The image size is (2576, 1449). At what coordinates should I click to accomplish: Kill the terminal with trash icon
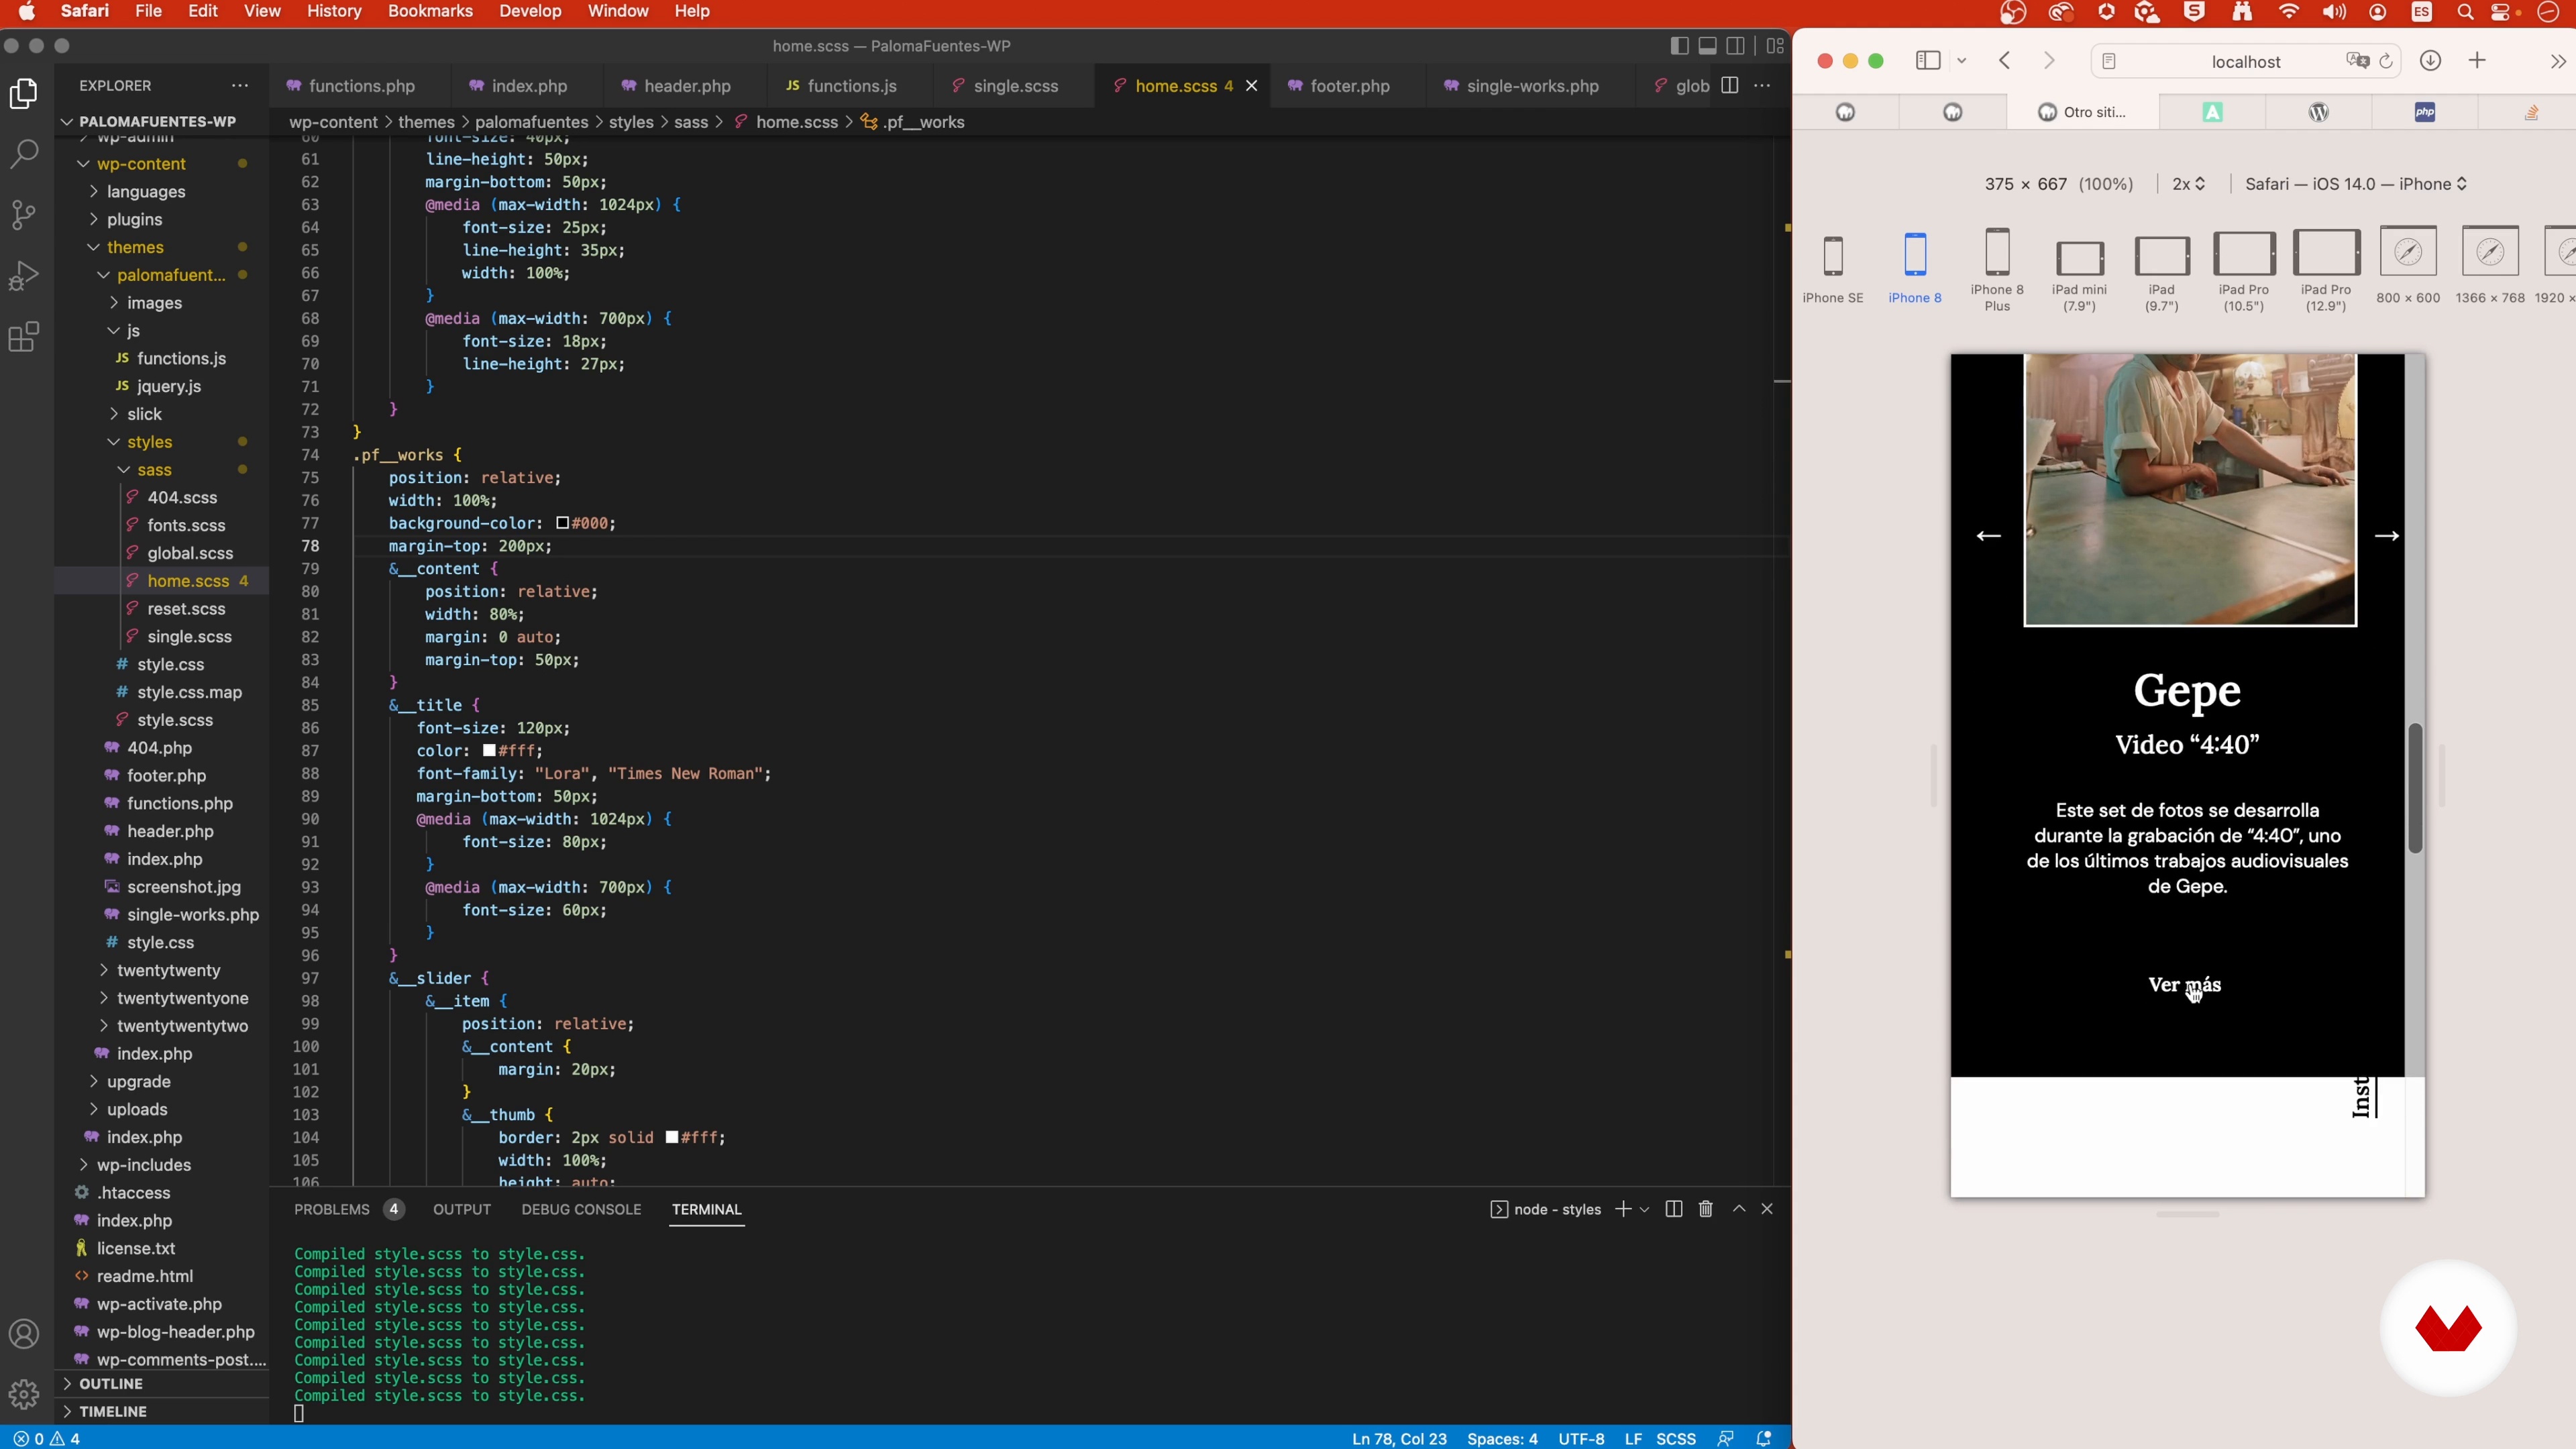pos(1706,1209)
